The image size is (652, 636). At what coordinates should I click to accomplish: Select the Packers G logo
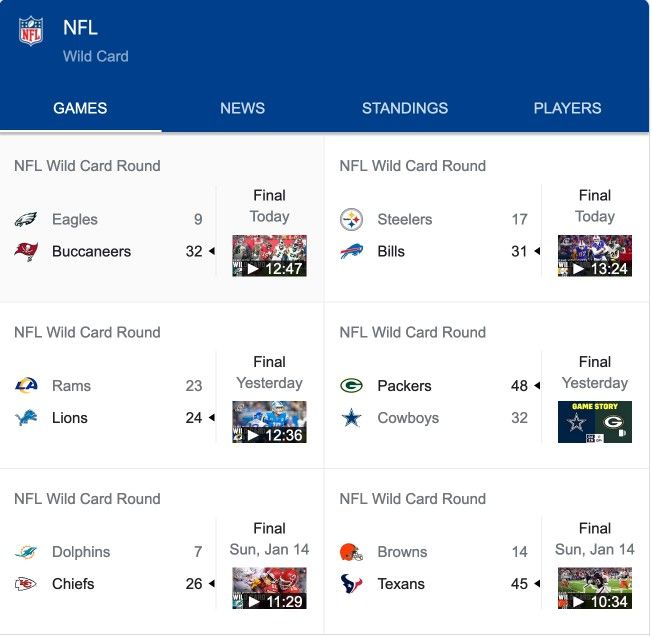point(351,385)
